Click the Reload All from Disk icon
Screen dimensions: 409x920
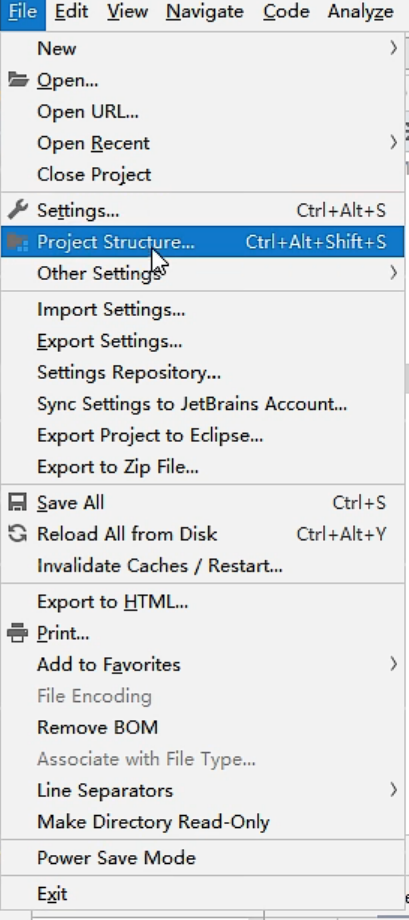point(18,533)
